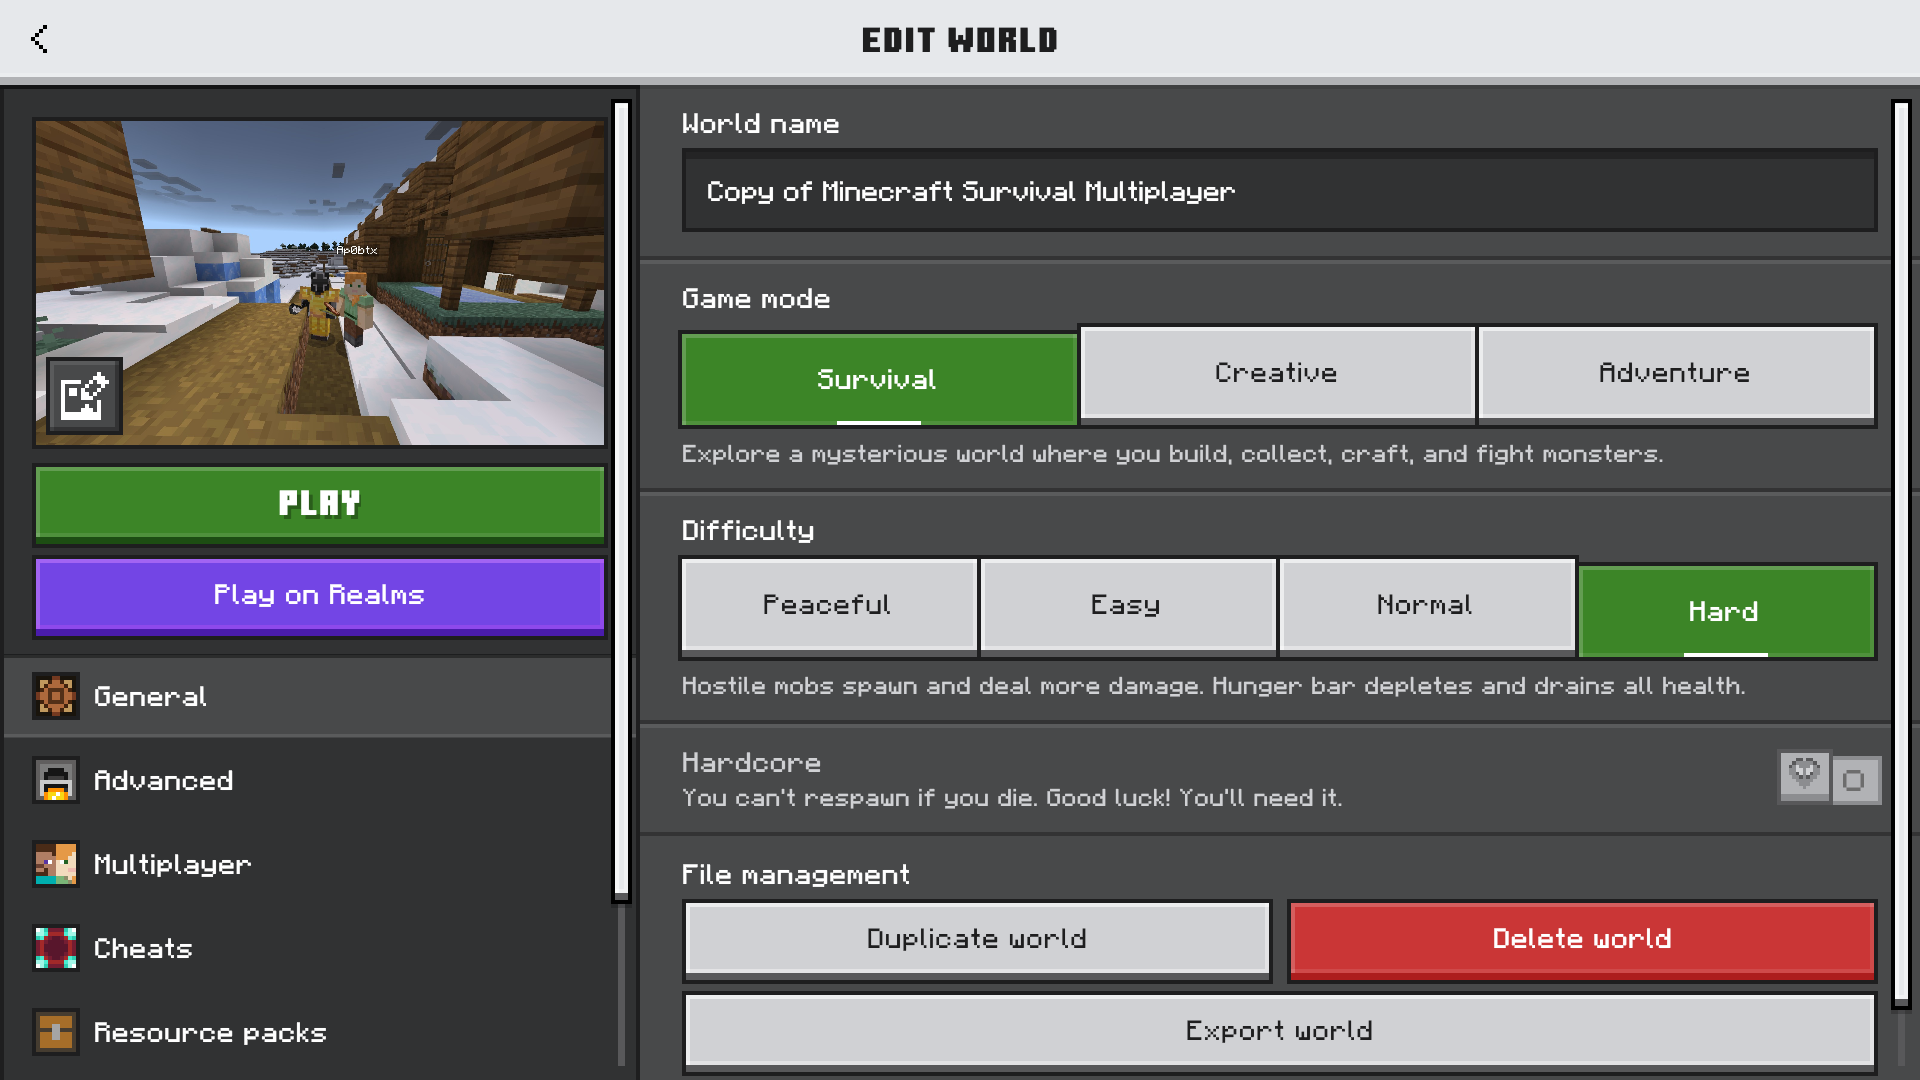This screenshot has width=1920, height=1080.
Task: Click the edit world thumbnail icon
Action: point(84,397)
